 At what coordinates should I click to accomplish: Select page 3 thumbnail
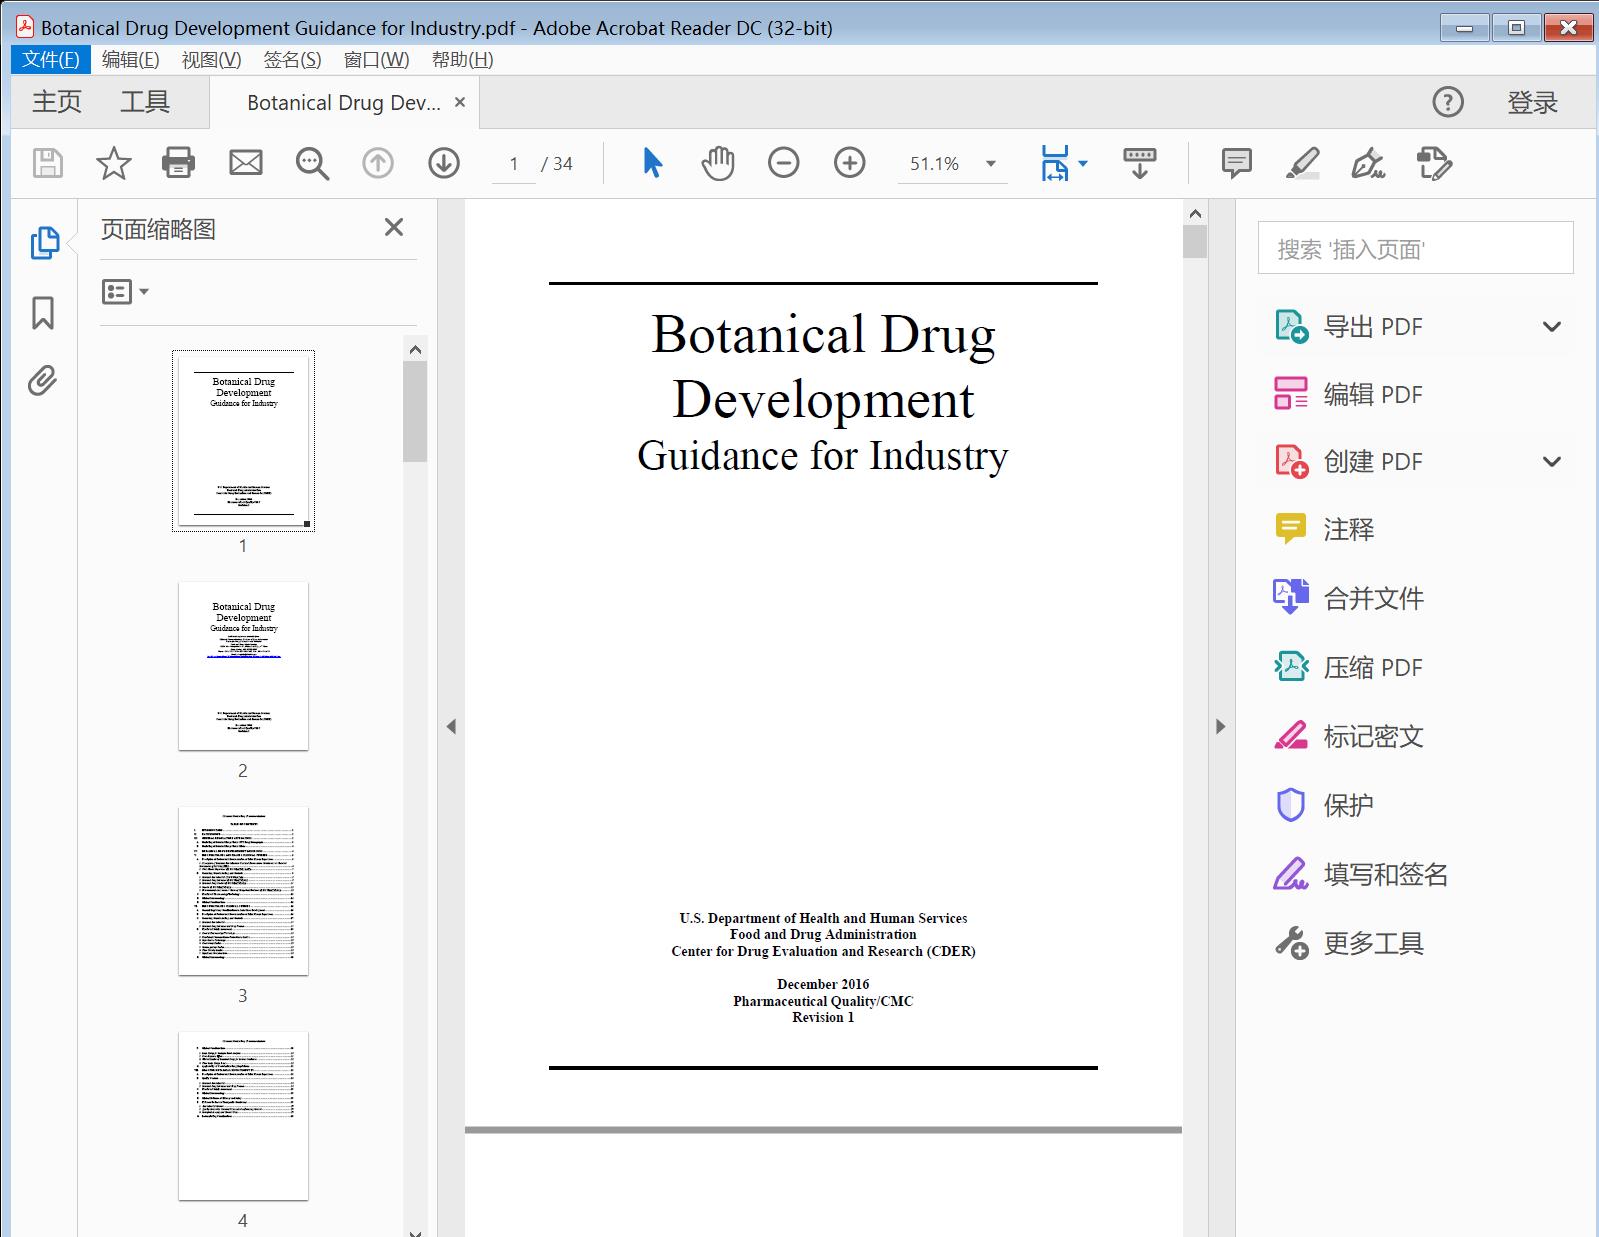pyautogui.click(x=243, y=891)
